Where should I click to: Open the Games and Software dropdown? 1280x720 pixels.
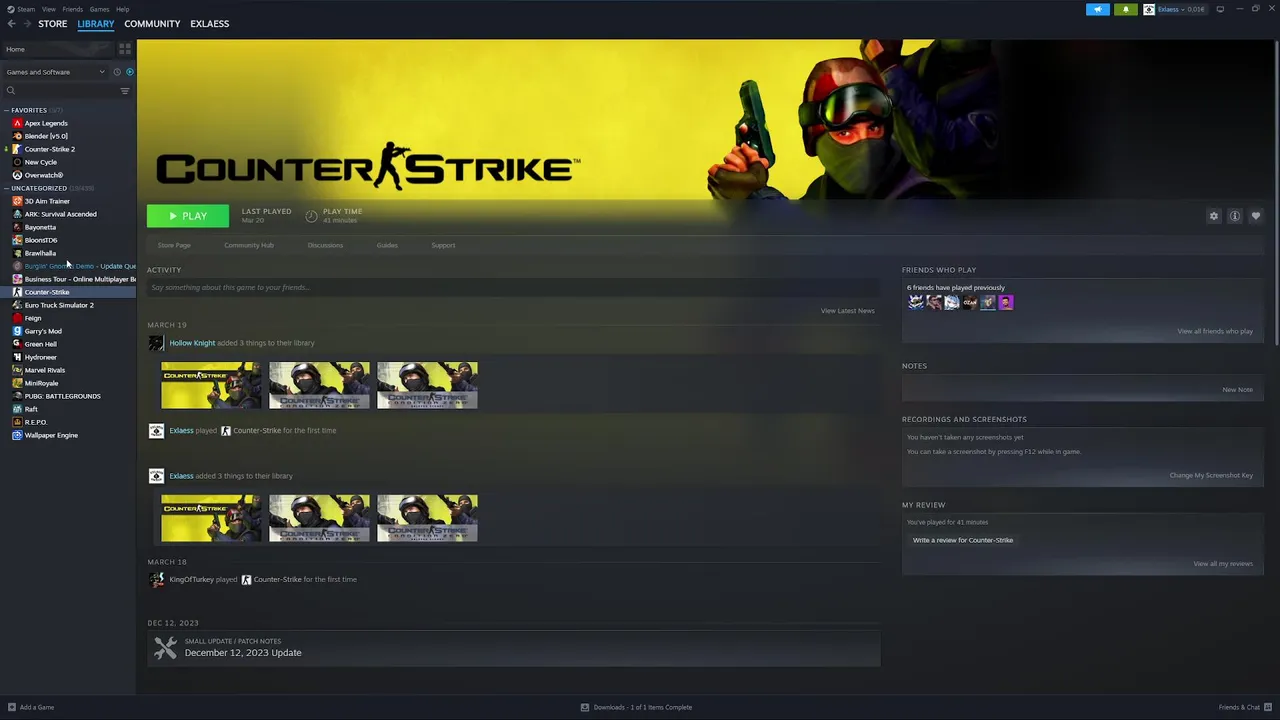55,72
